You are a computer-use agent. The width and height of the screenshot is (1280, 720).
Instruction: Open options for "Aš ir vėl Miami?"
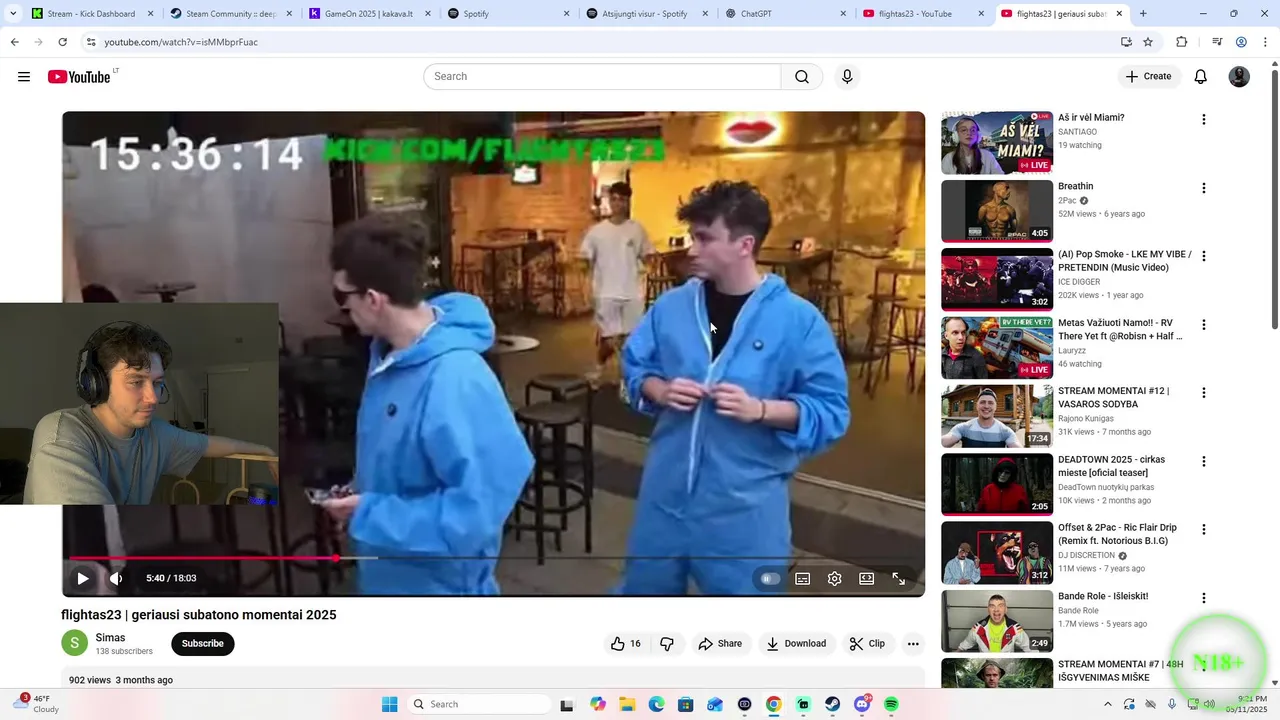1203,119
